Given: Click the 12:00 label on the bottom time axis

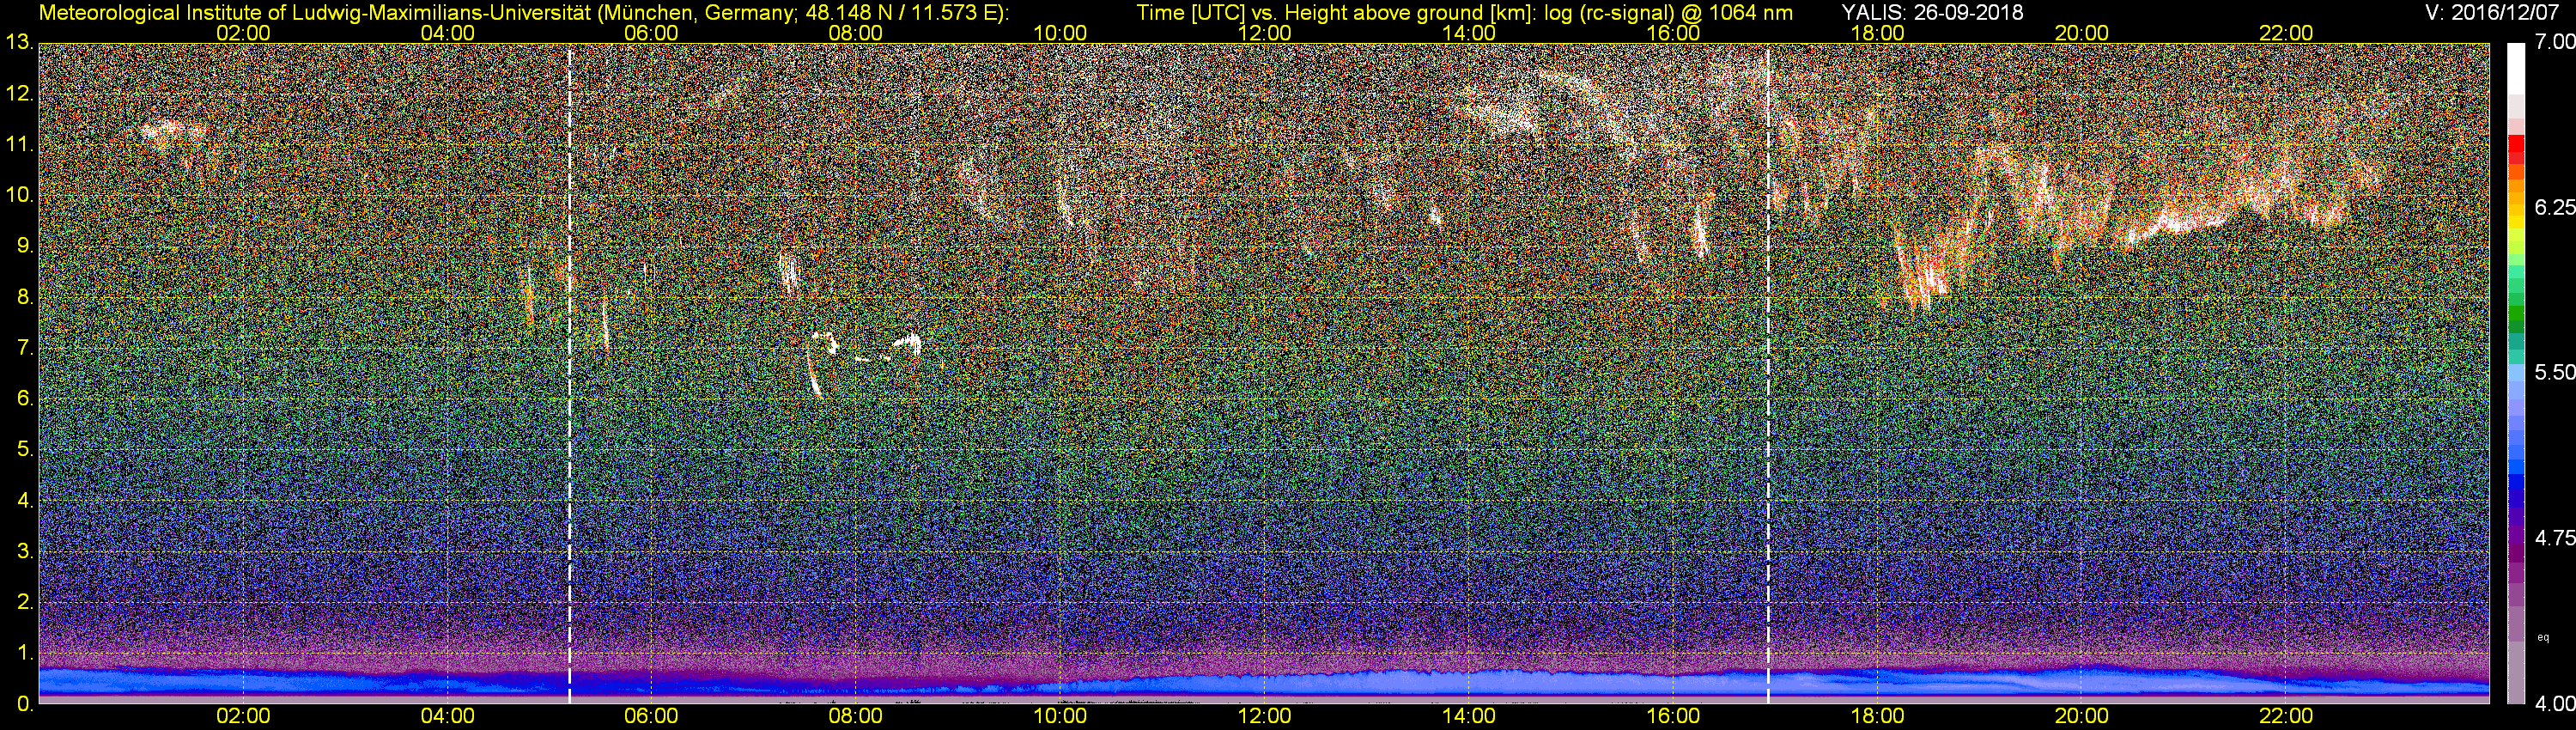Looking at the screenshot, I should 1264,716.
